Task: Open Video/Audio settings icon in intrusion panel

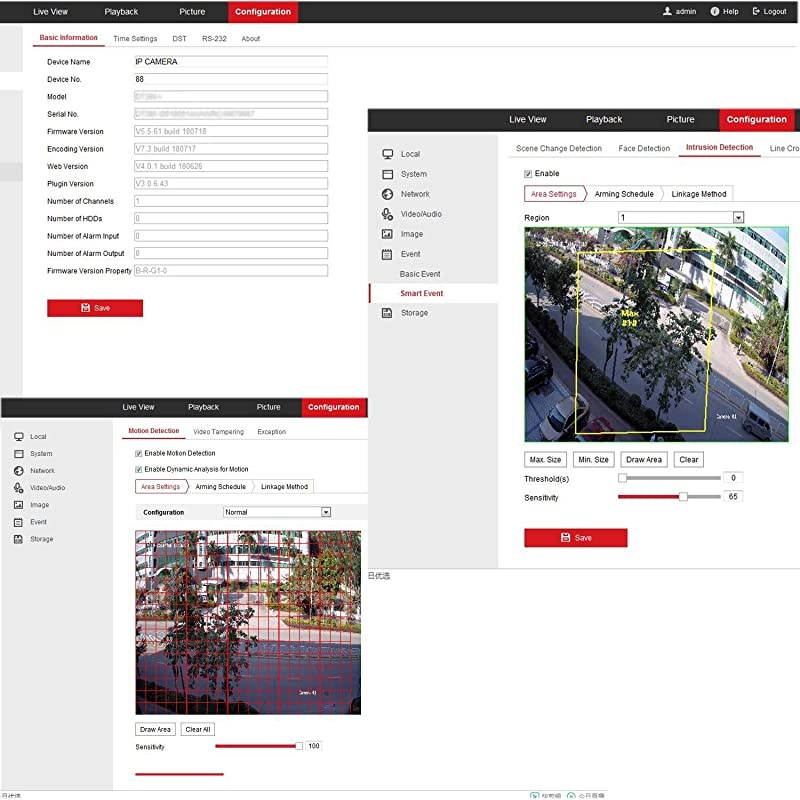Action: pyautogui.click(x=387, y=214)
